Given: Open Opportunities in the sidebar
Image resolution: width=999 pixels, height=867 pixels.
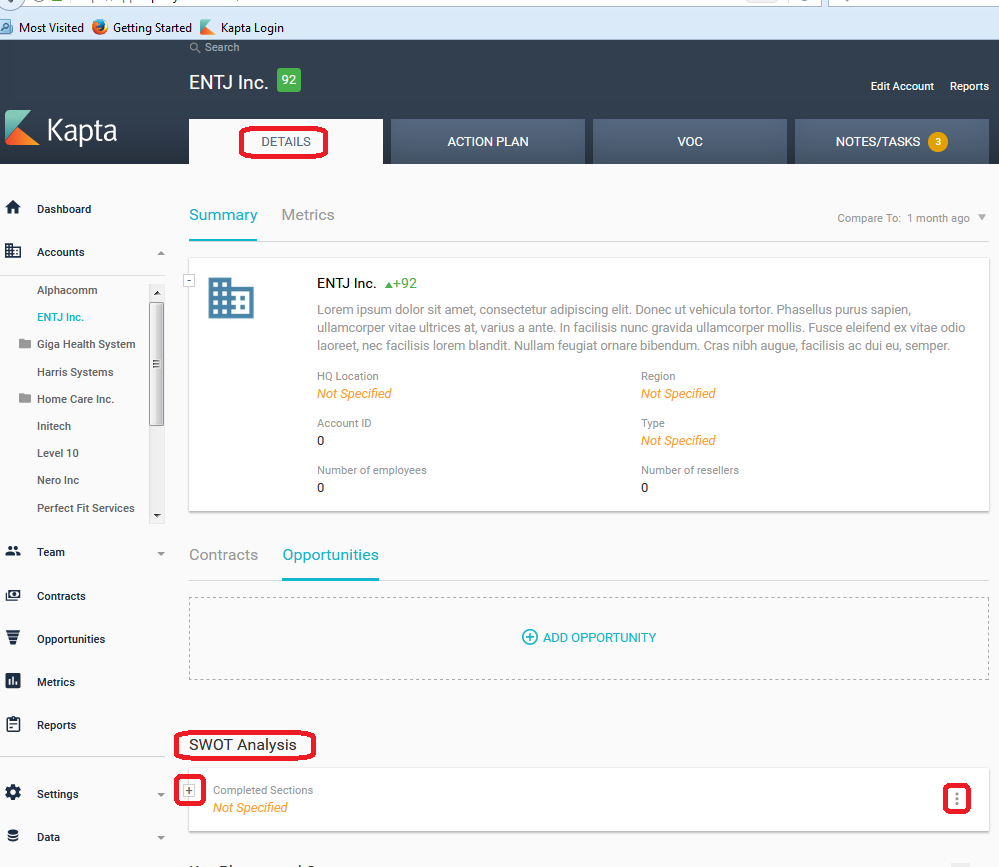Looking at the screenshot, I should pos(71,639).
